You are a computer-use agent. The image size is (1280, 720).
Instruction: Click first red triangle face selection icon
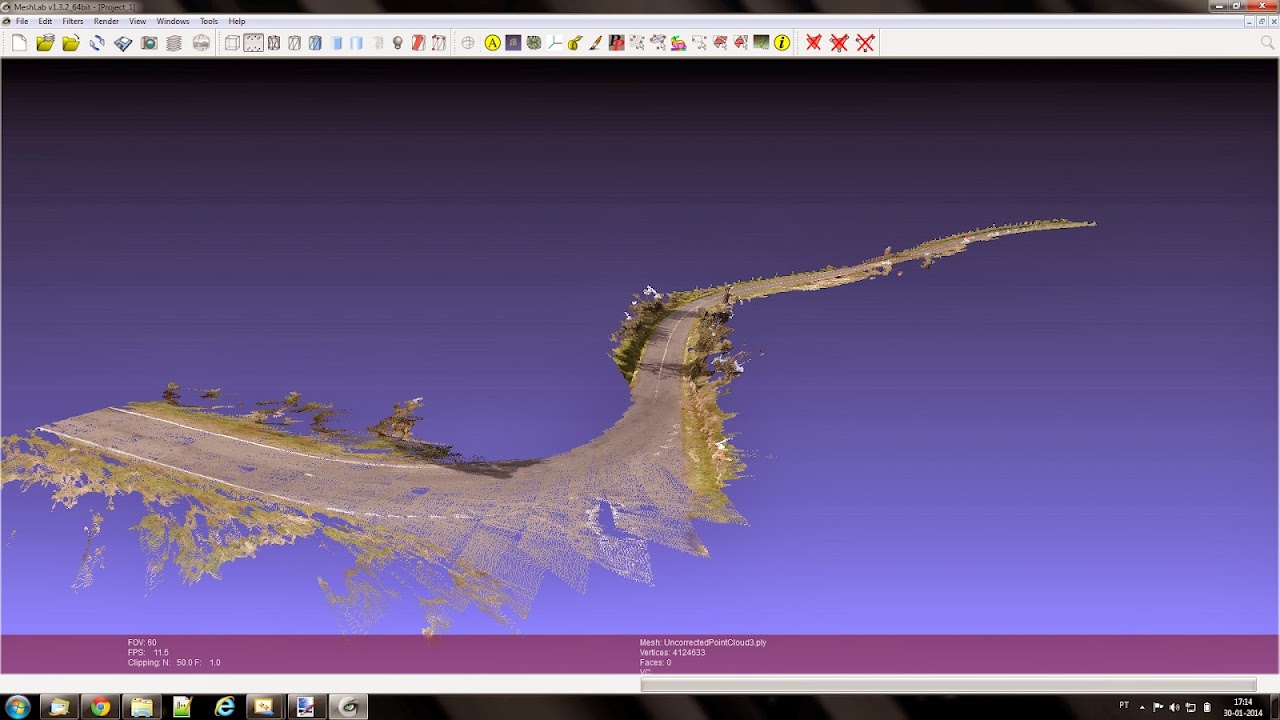pyautogui.click(x=720, y=43)
